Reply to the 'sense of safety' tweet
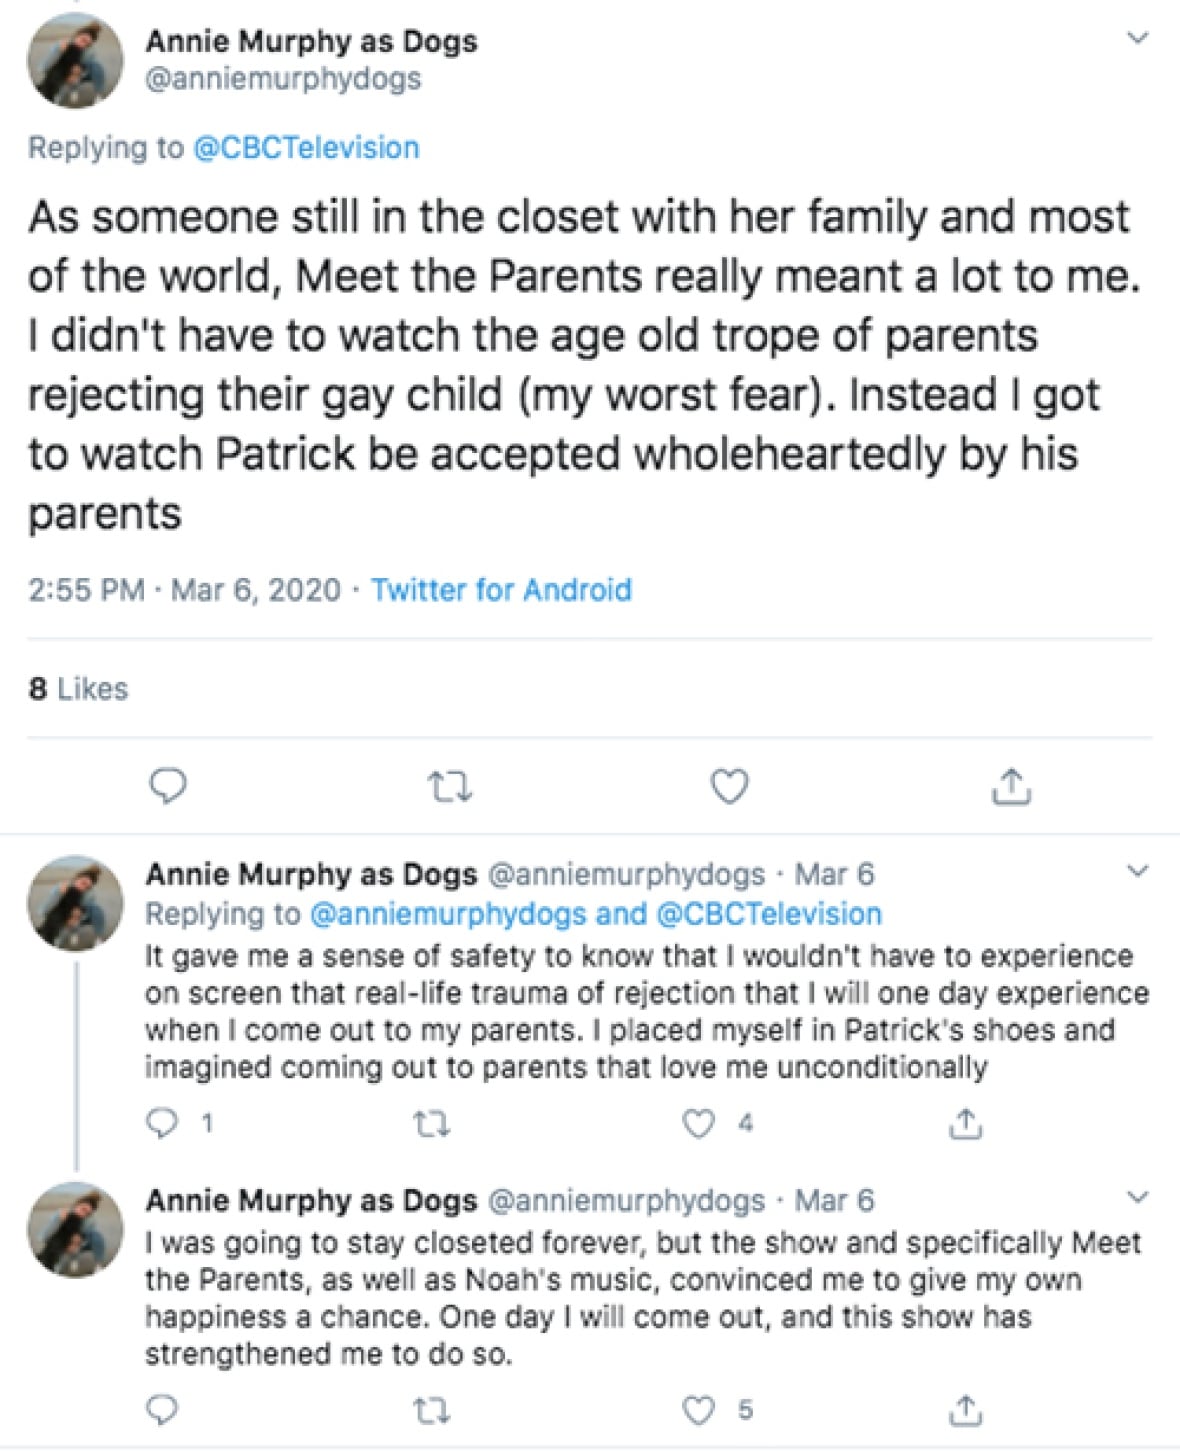 [162, 1124]
